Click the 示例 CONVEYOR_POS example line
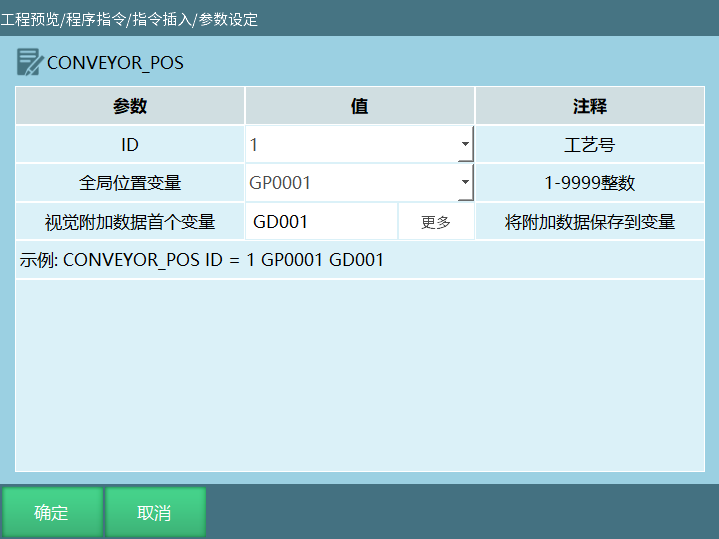 click(202, 260)
